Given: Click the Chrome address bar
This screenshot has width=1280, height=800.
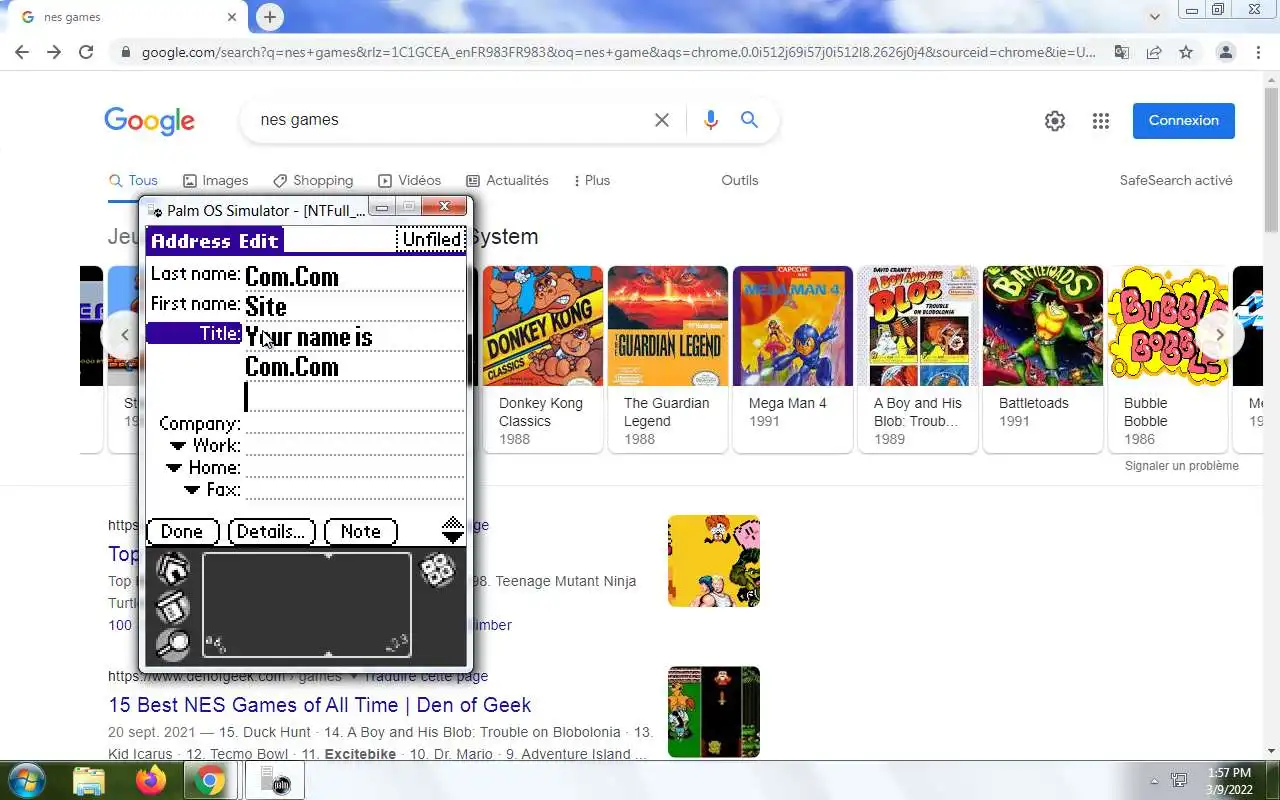Looking at the screenshot, I should 618,52.
